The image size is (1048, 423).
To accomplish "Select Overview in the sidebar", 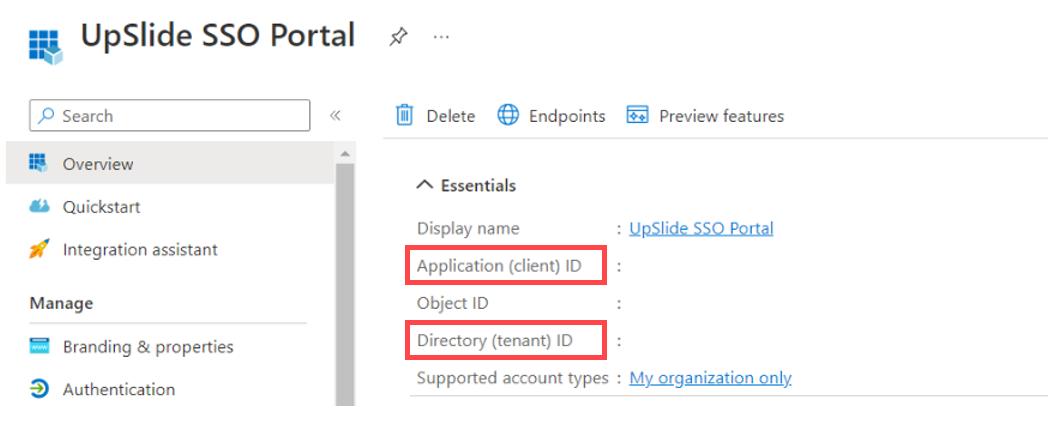I will click(x=170, y=163).
